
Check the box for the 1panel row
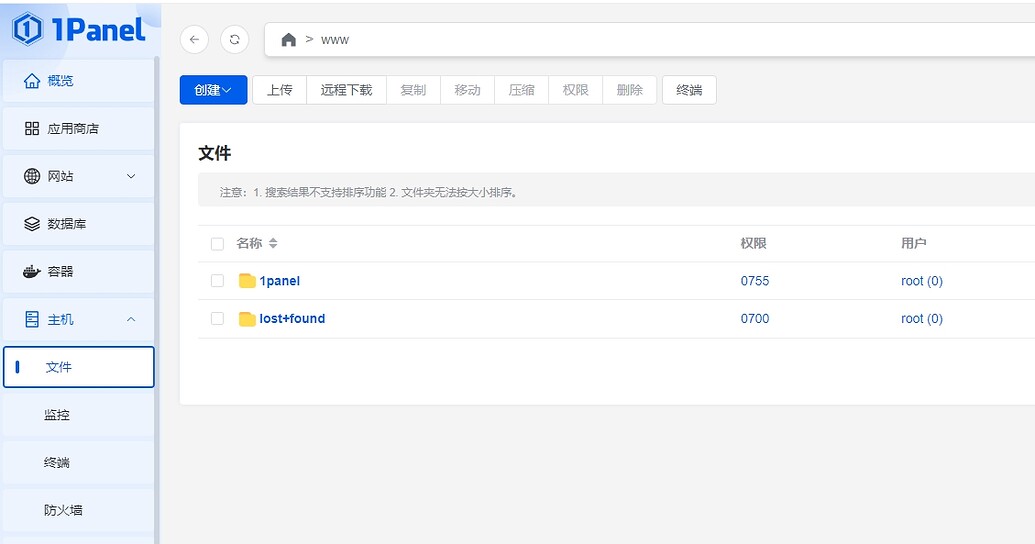tap(217, 281)
